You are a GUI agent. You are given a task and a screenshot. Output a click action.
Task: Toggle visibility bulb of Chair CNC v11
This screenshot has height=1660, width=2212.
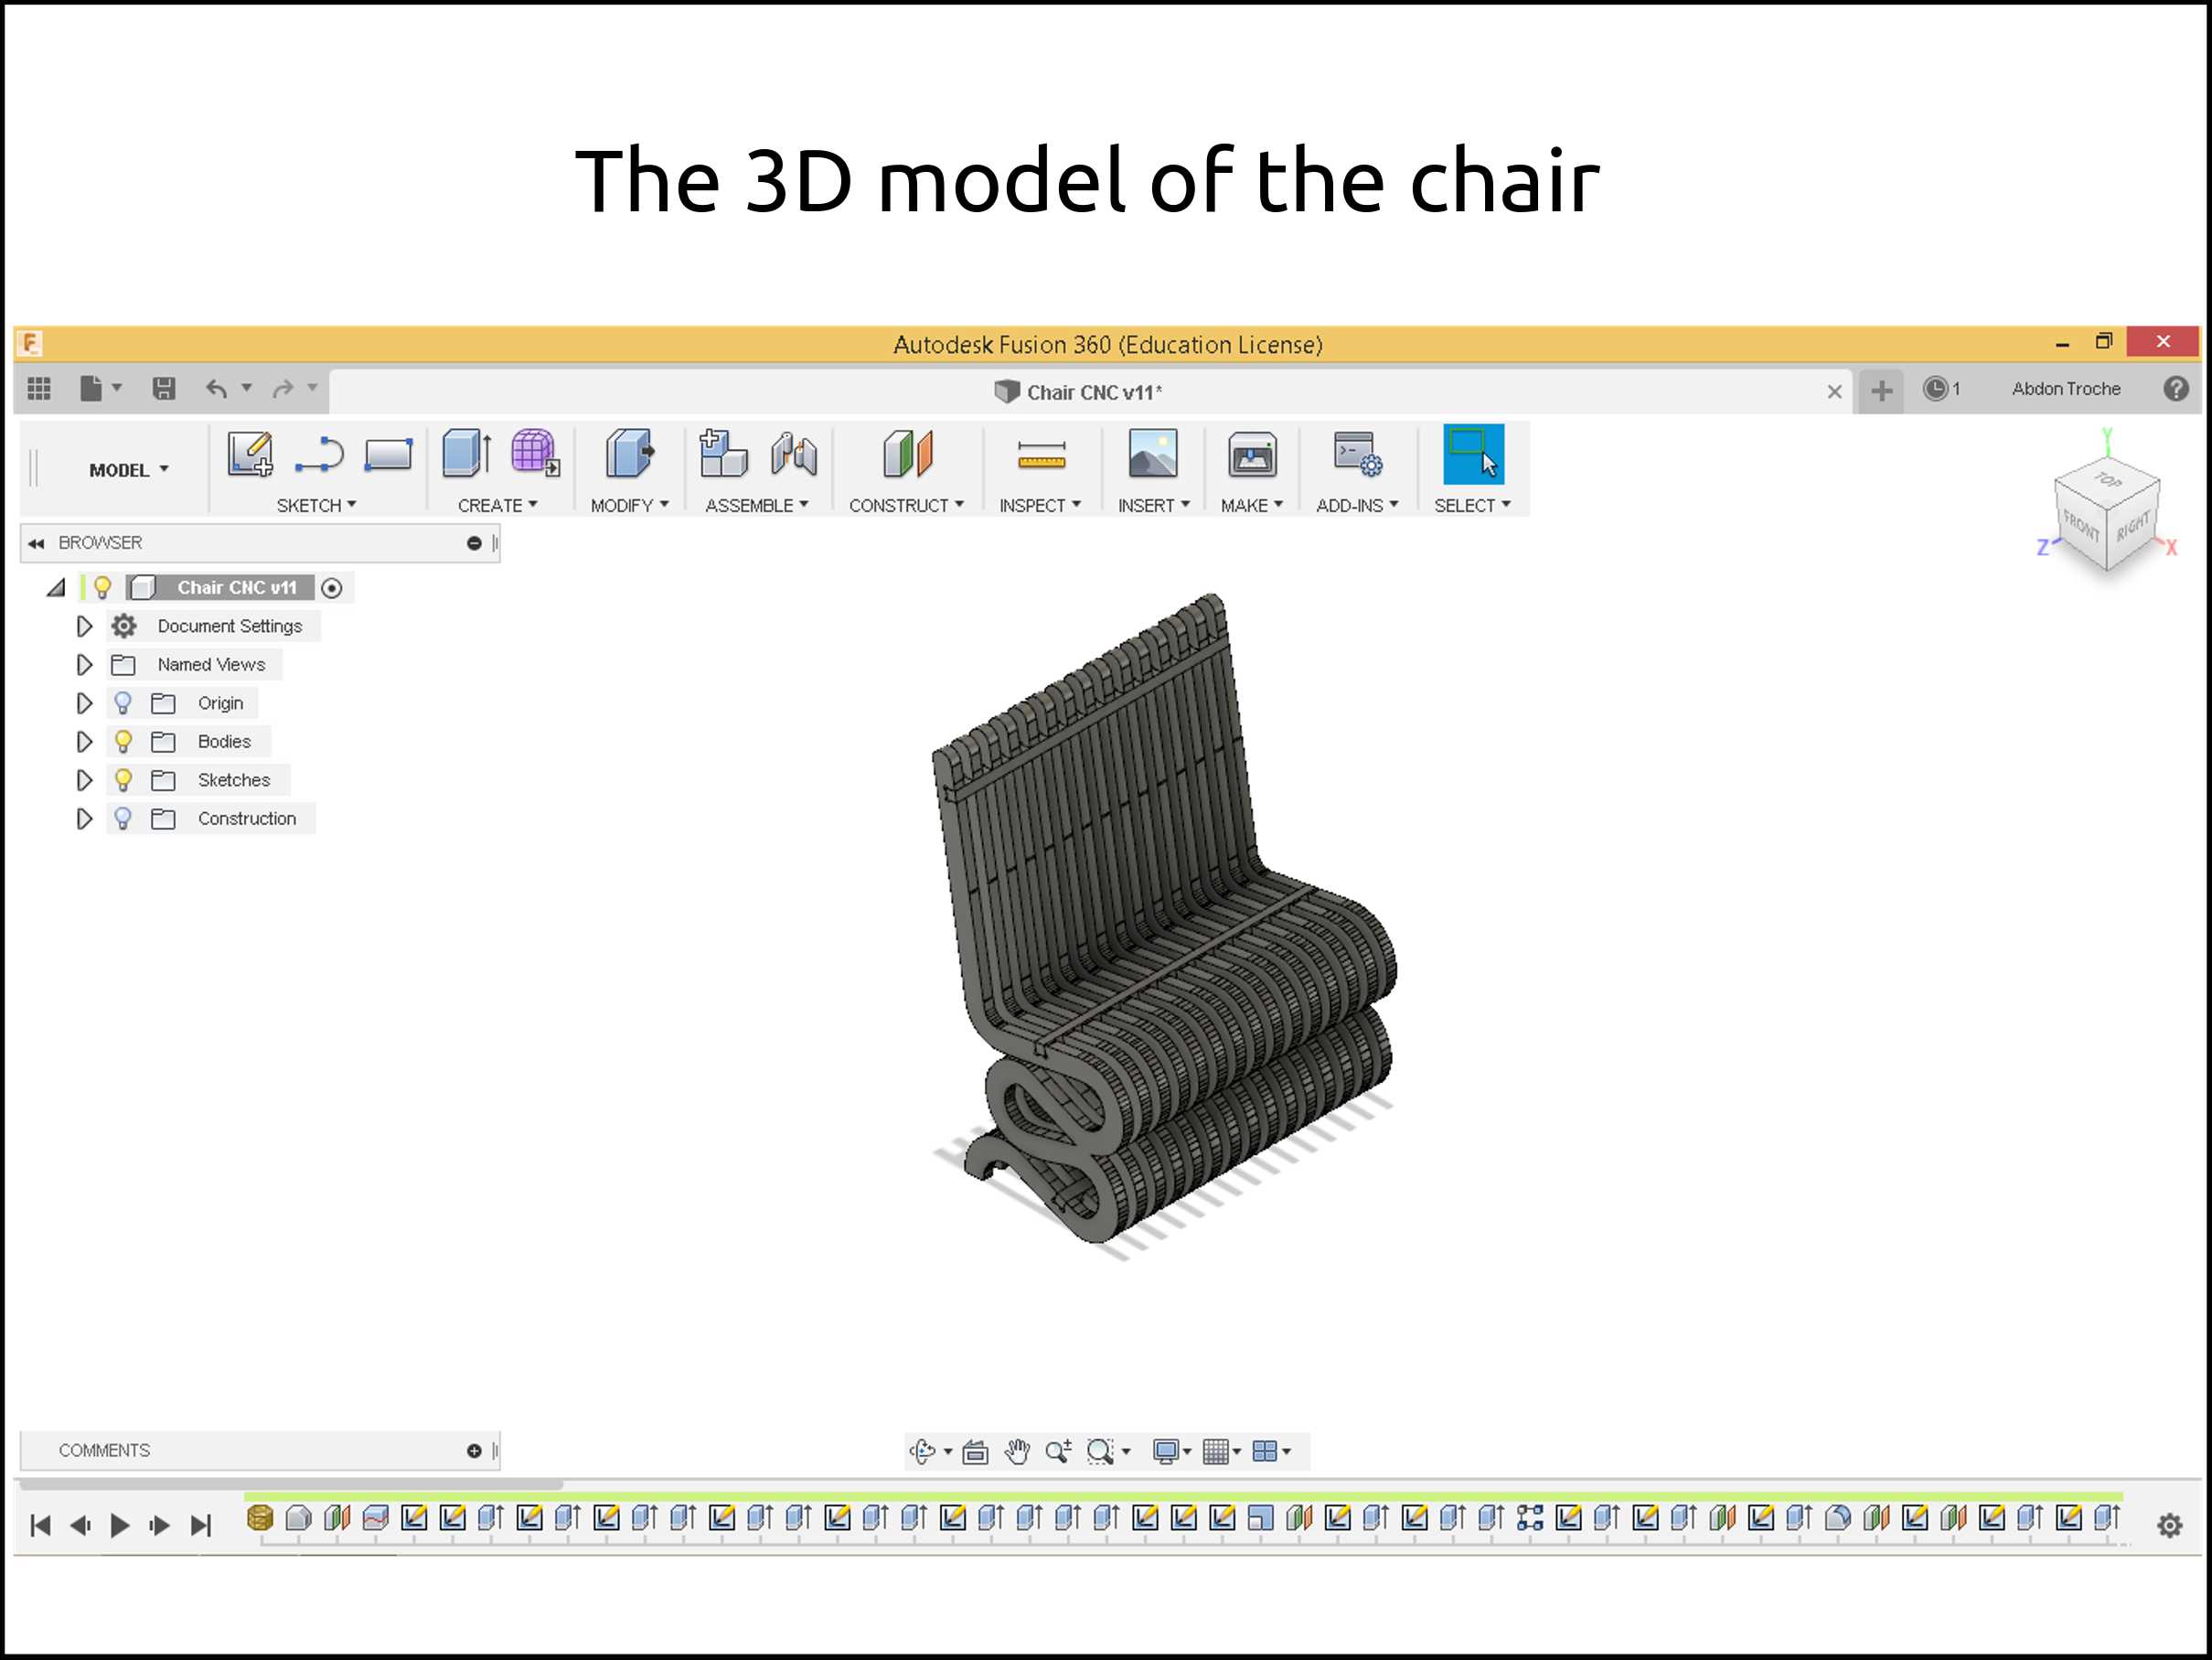(102, 587)
